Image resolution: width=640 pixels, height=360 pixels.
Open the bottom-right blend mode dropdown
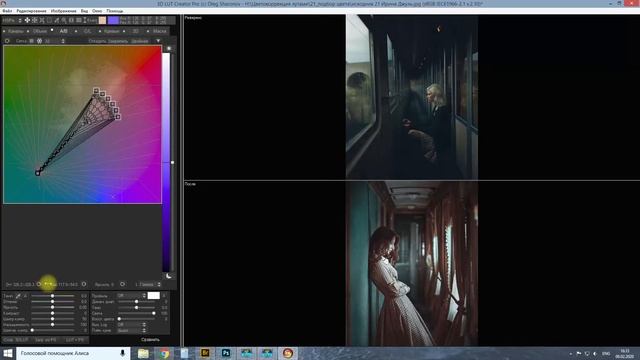[x=131, y=330]
